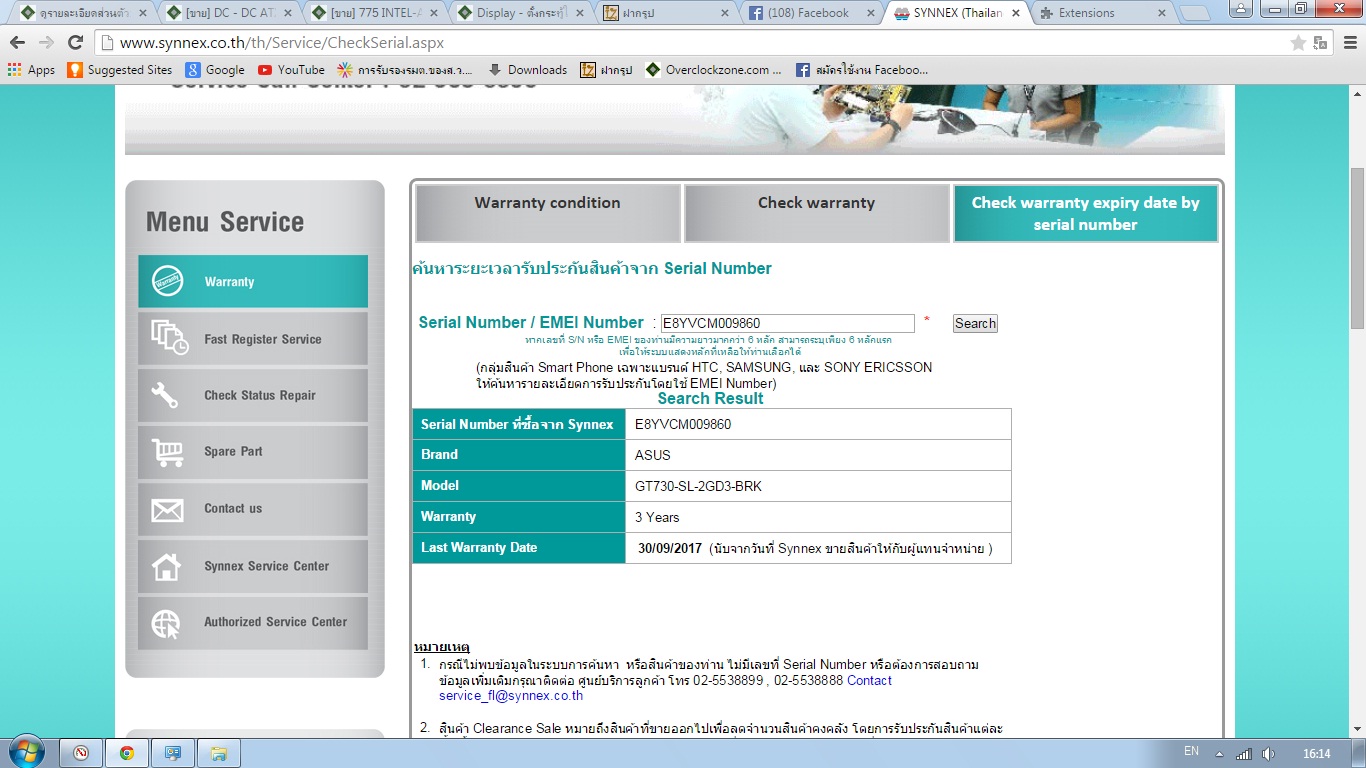
Task: Switch to the DC - DC AT browser tab
Action: (229, 13)
